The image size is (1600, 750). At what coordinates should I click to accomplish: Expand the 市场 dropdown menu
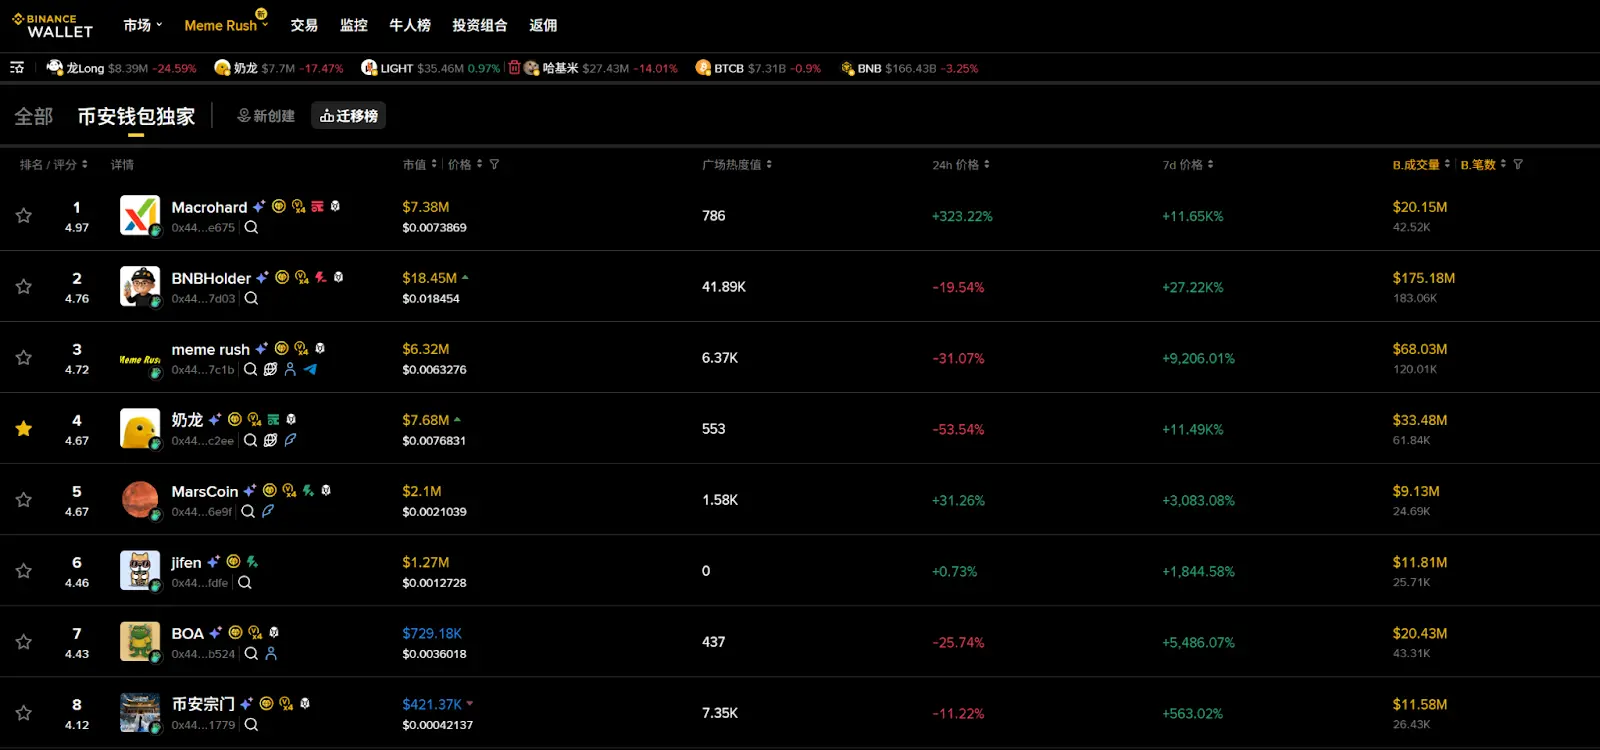point(143,25)
